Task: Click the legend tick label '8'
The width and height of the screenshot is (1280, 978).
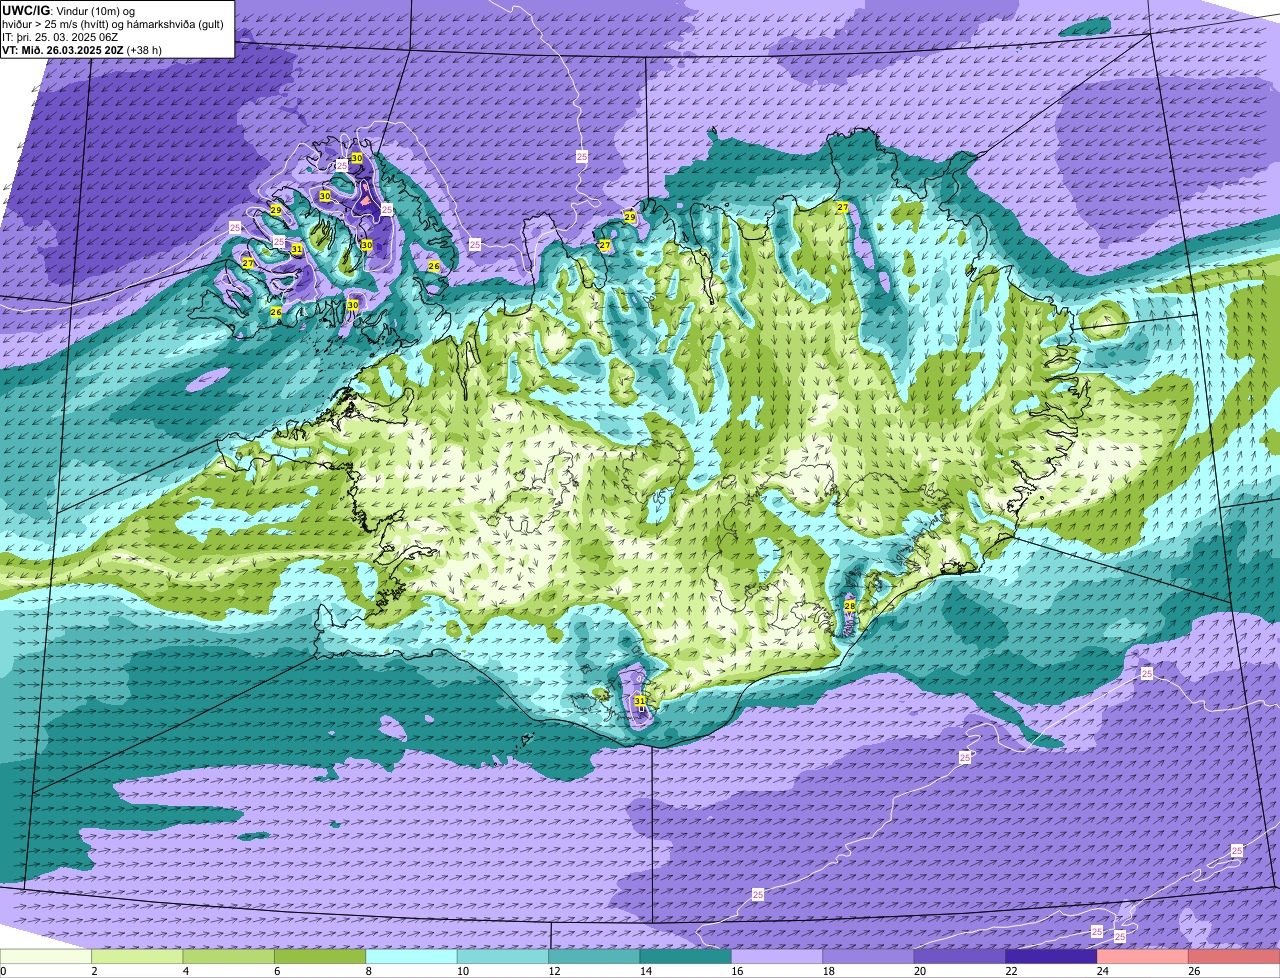Action: pos(367,971)
